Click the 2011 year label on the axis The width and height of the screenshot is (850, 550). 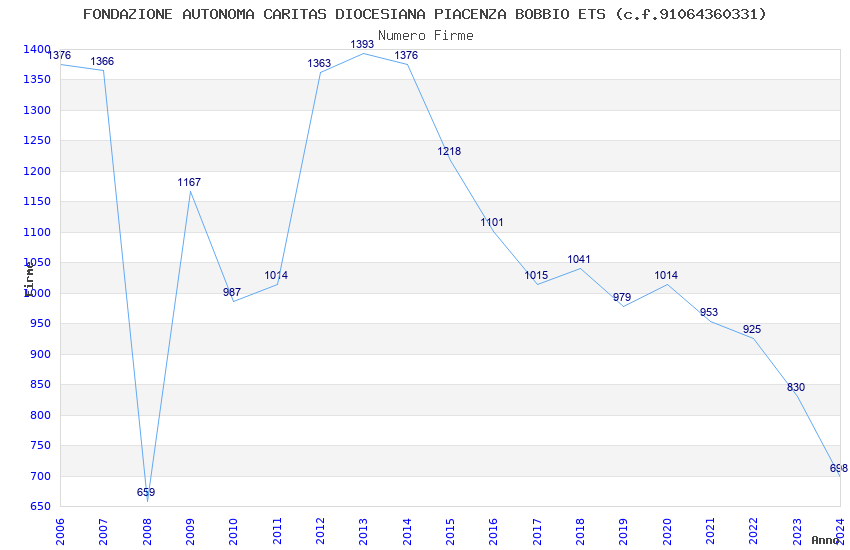[276, 532]
